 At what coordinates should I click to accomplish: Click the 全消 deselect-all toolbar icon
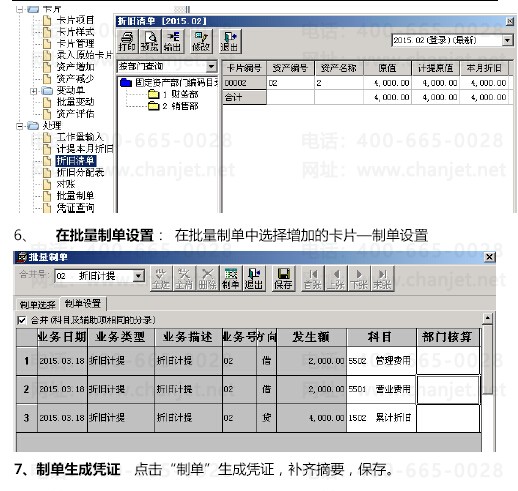point(184,278)
